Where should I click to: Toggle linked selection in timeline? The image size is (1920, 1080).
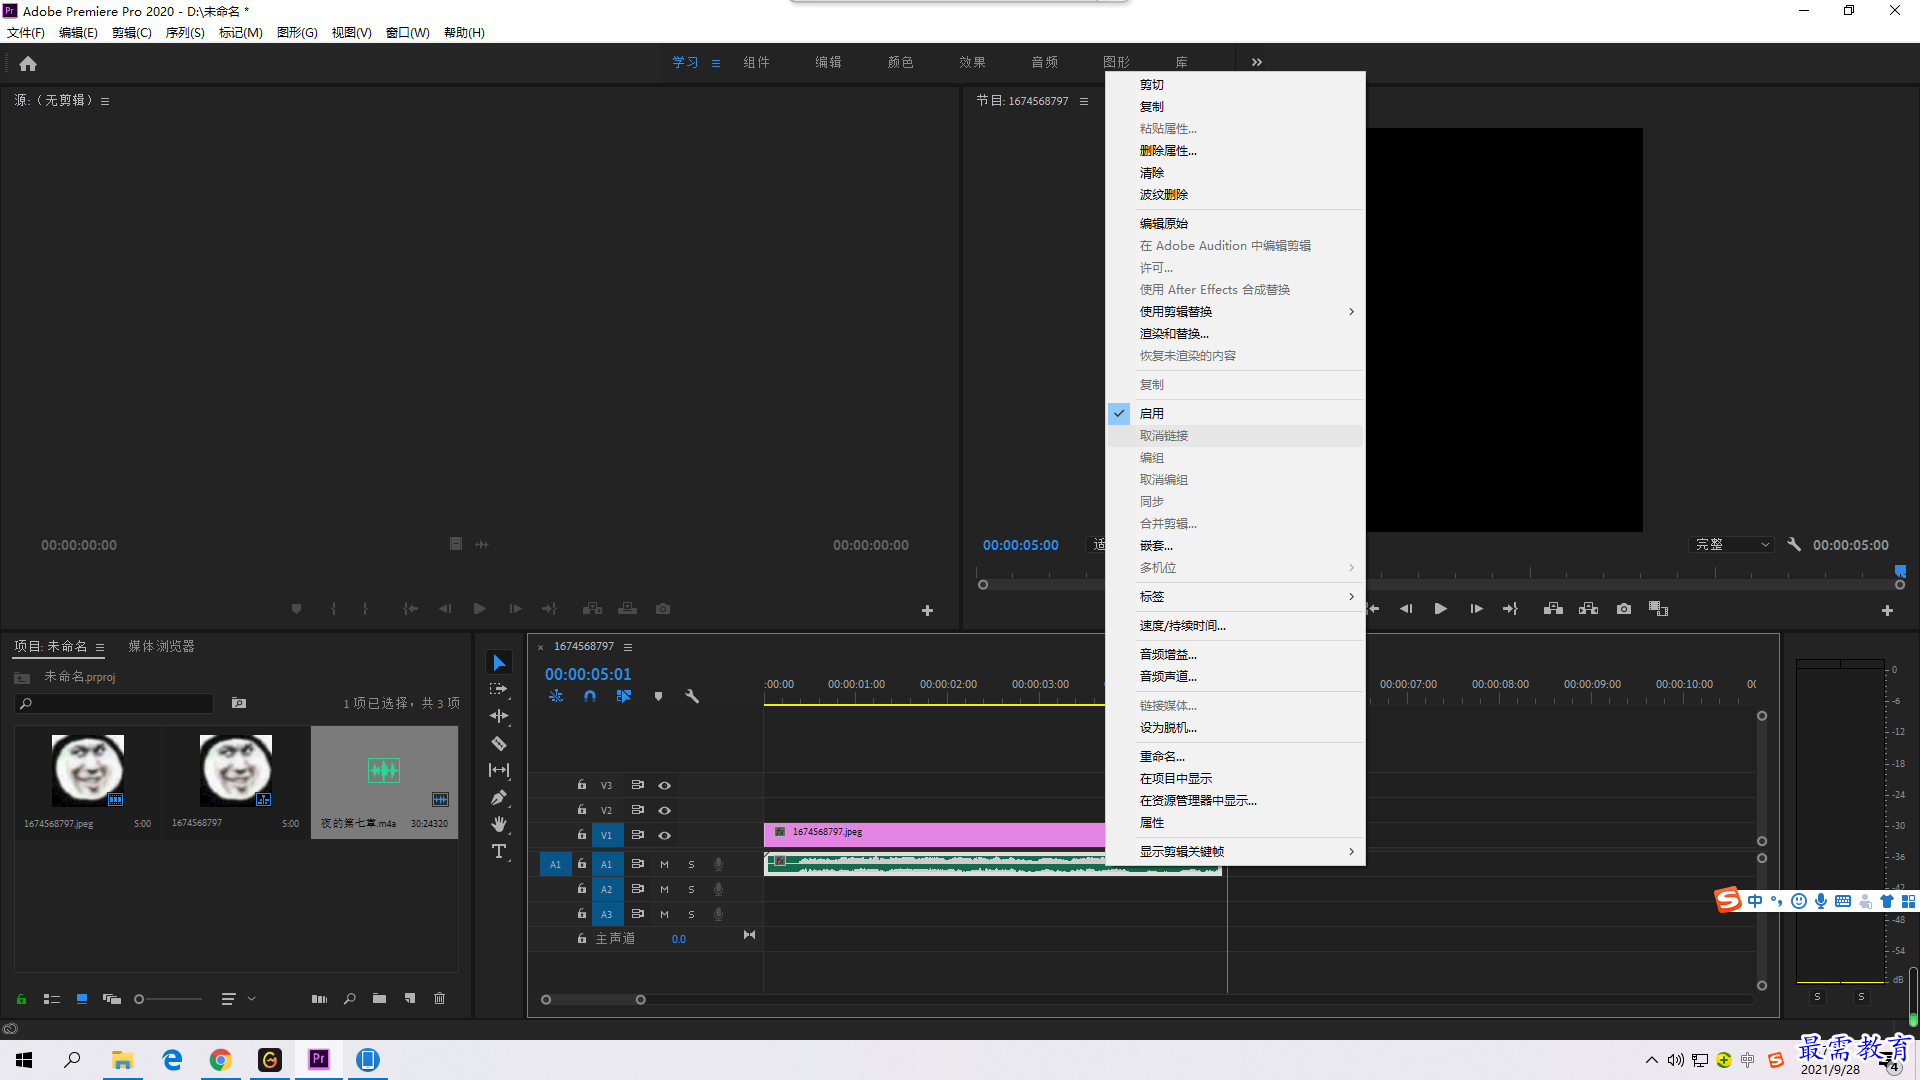pos(624,696)
